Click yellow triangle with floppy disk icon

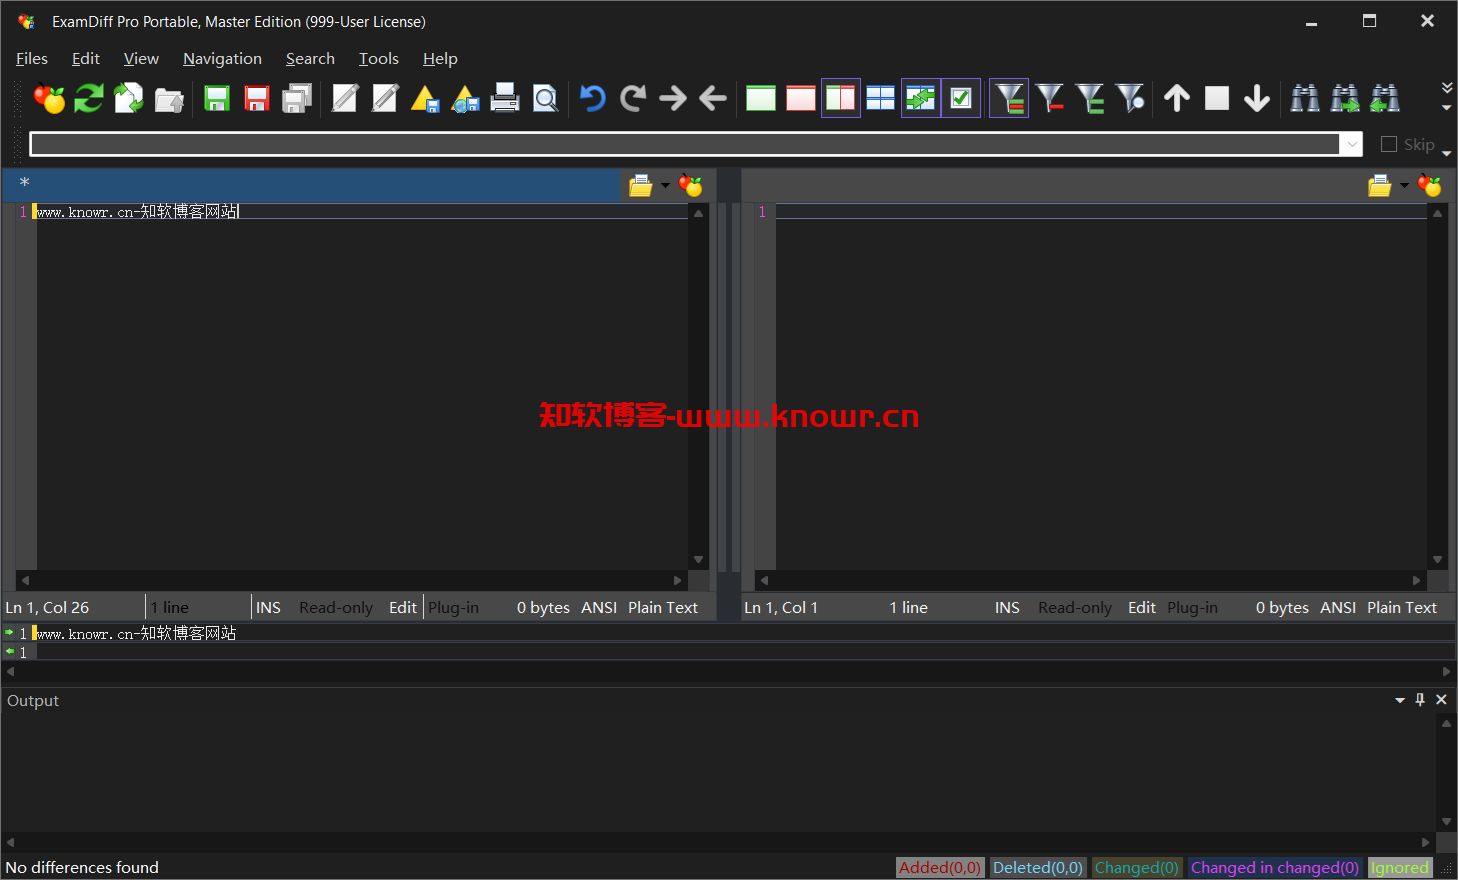tap(425, 98)
